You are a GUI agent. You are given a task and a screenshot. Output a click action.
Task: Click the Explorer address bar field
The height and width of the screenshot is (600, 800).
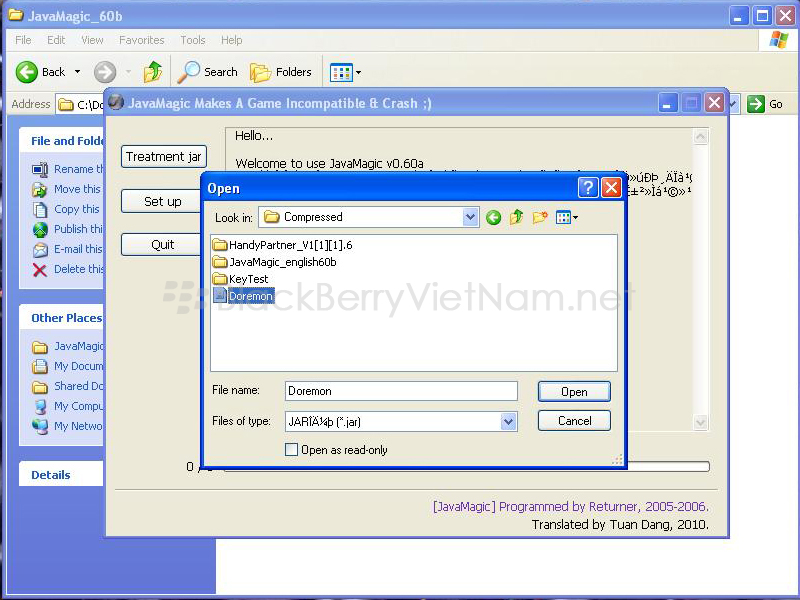pyautogui.click(x=80, y=105)
